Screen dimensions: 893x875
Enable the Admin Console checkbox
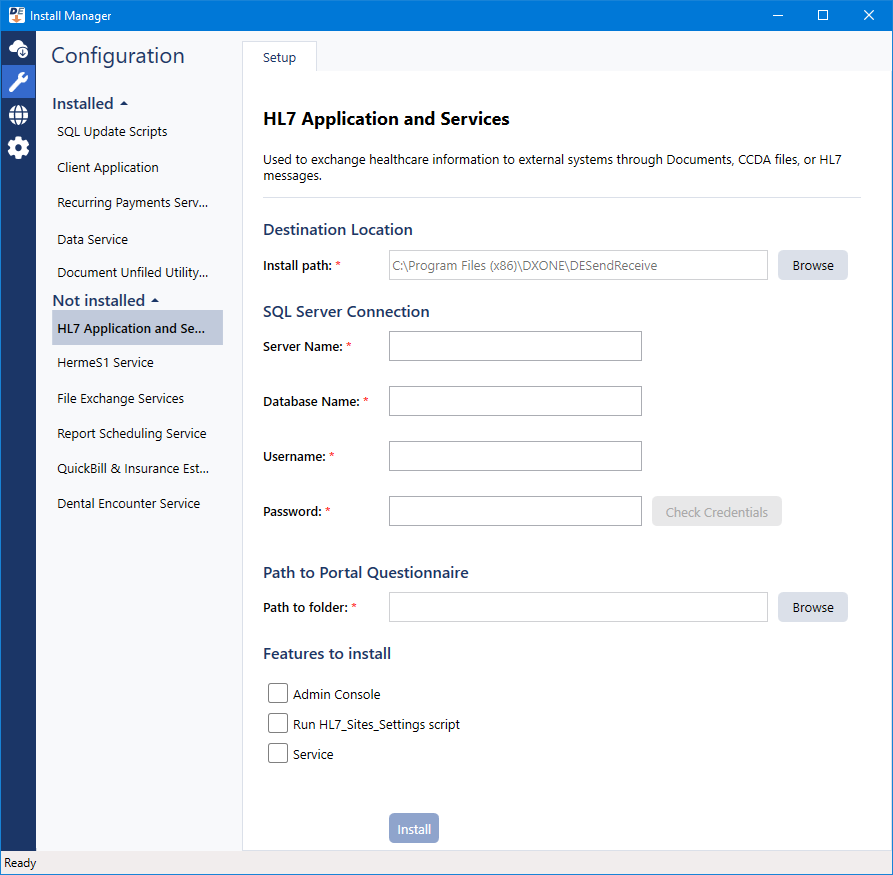pyautogui.click(x=278, y=694)
